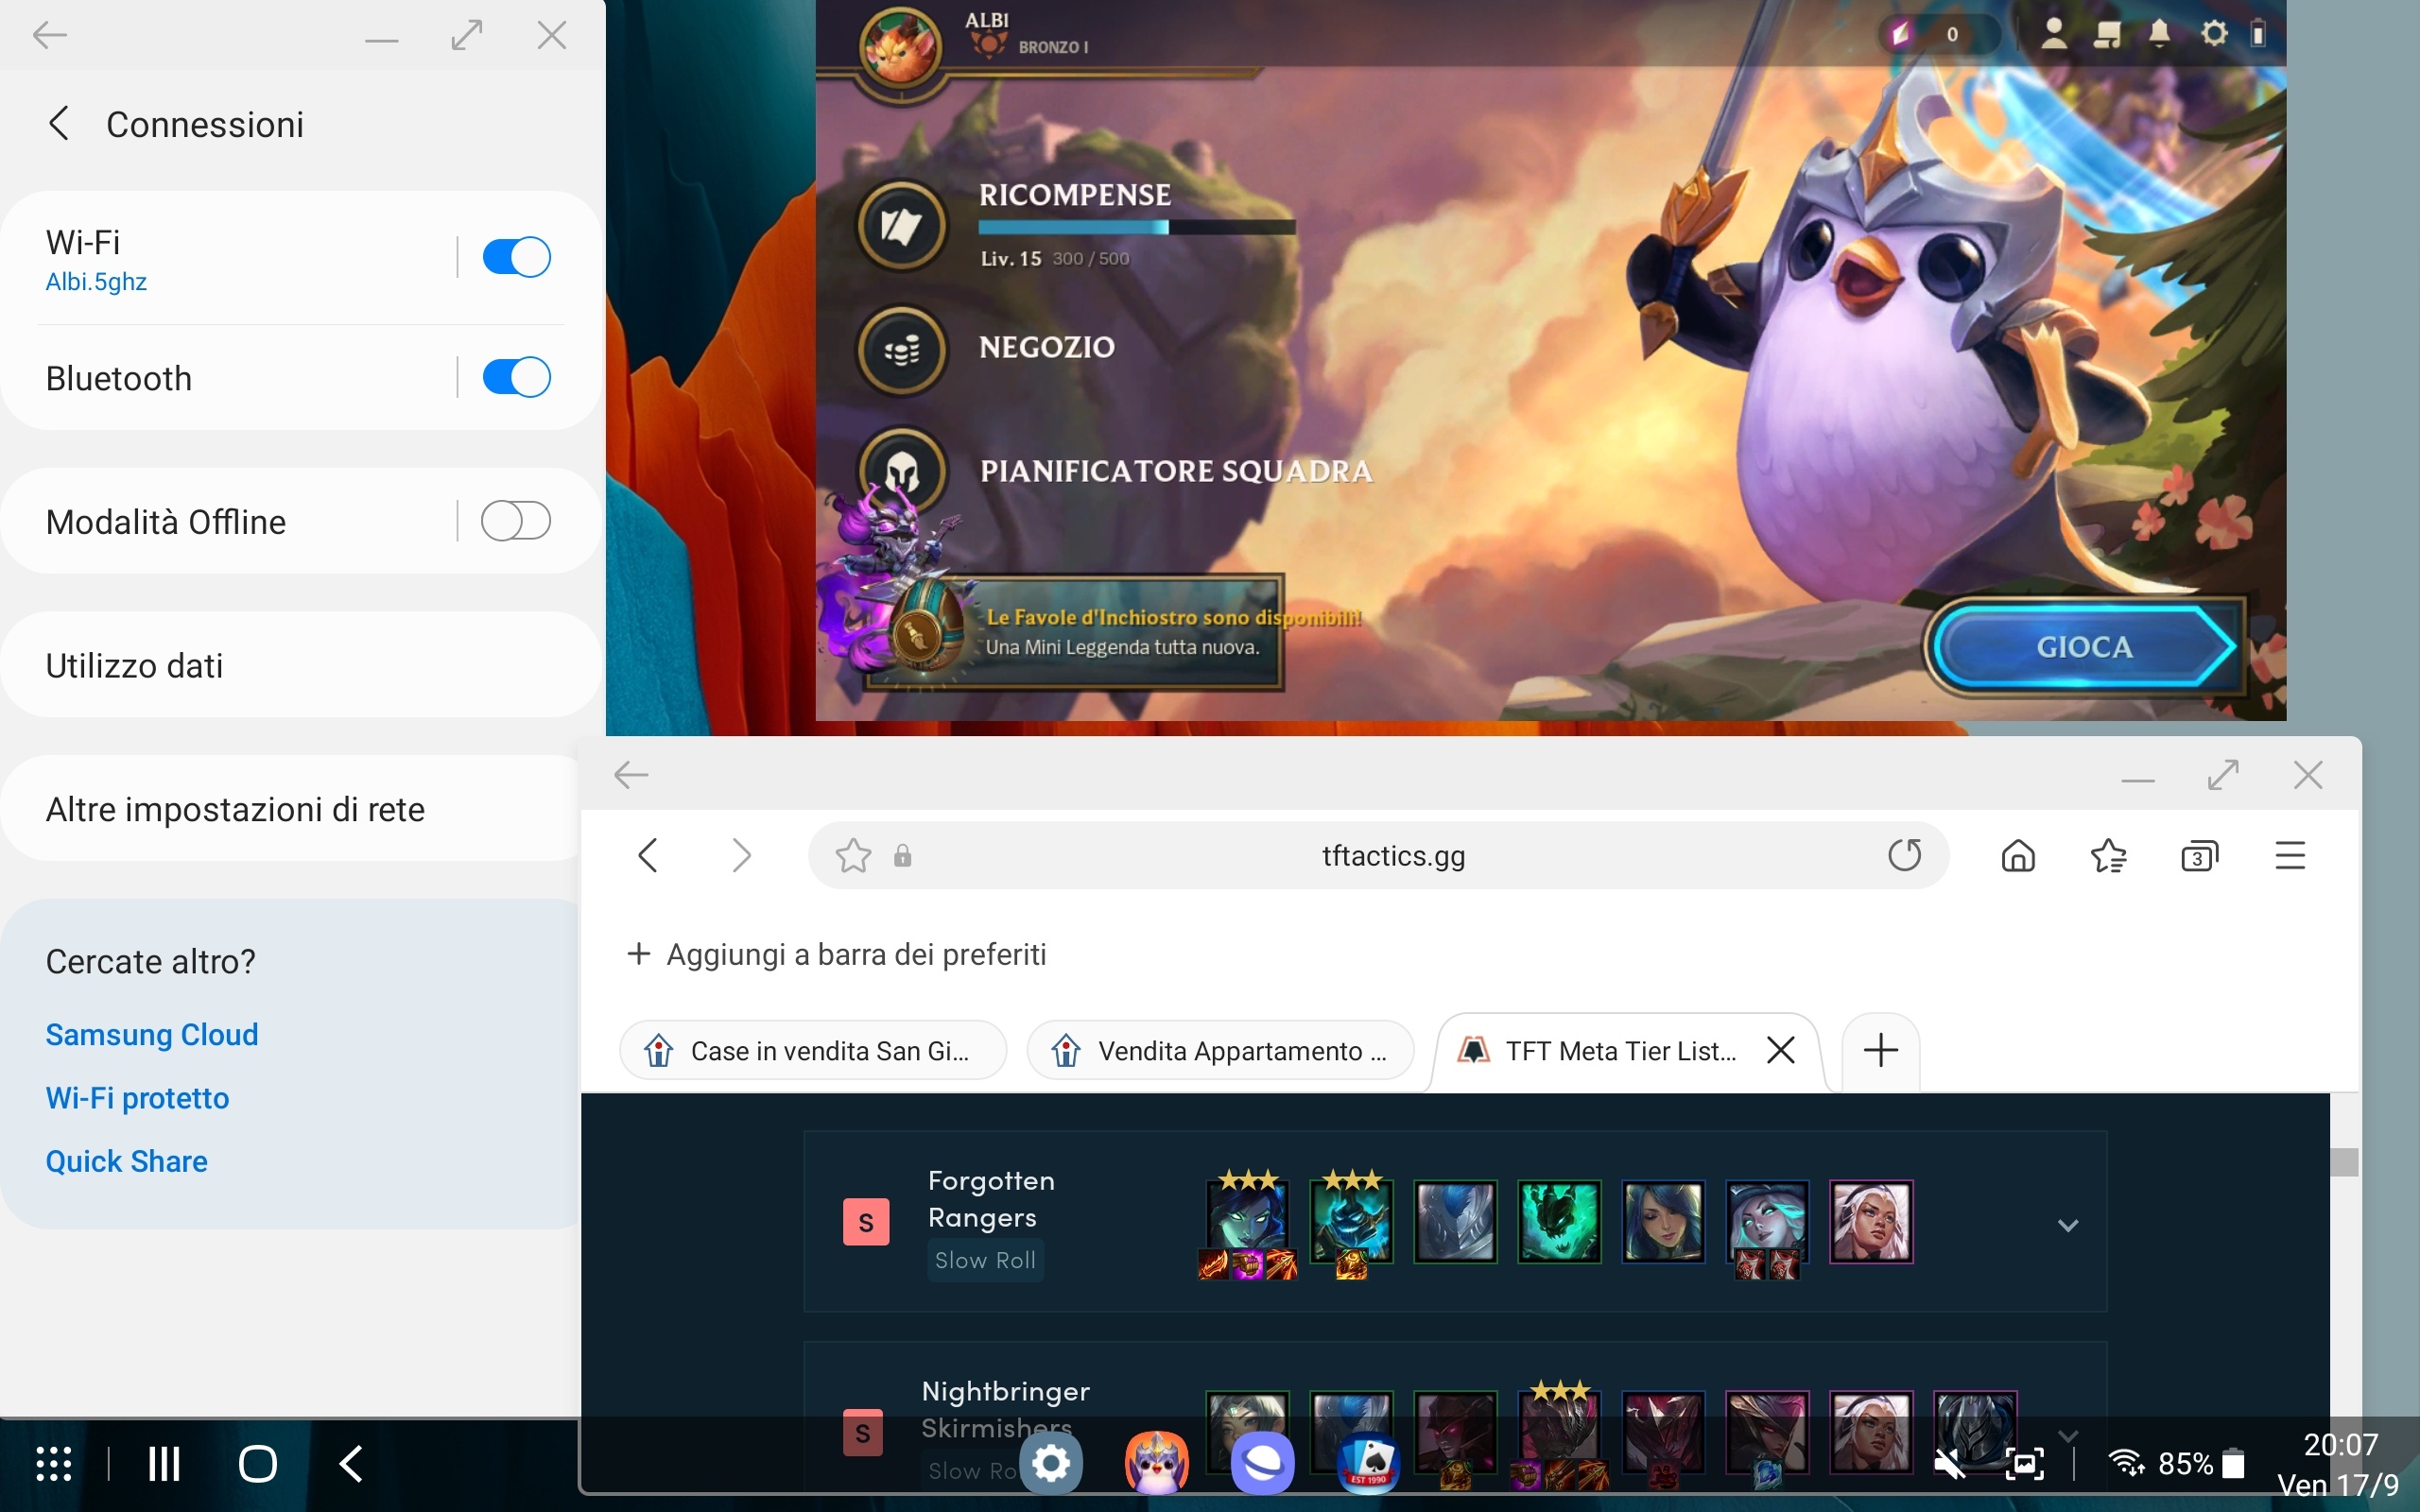
Task: Switch to Vendita Appartamento tab
Action: [x=1220, y=1050]
